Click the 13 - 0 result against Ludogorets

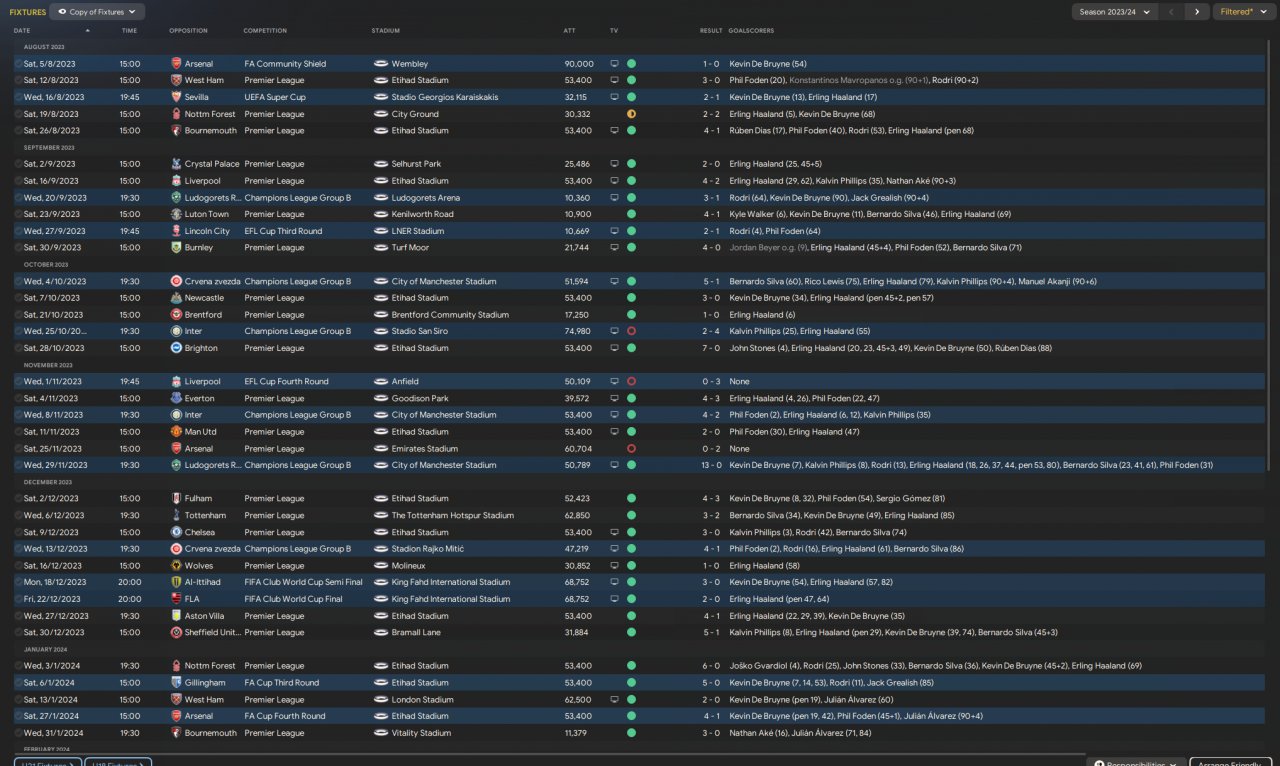[709, 465]
